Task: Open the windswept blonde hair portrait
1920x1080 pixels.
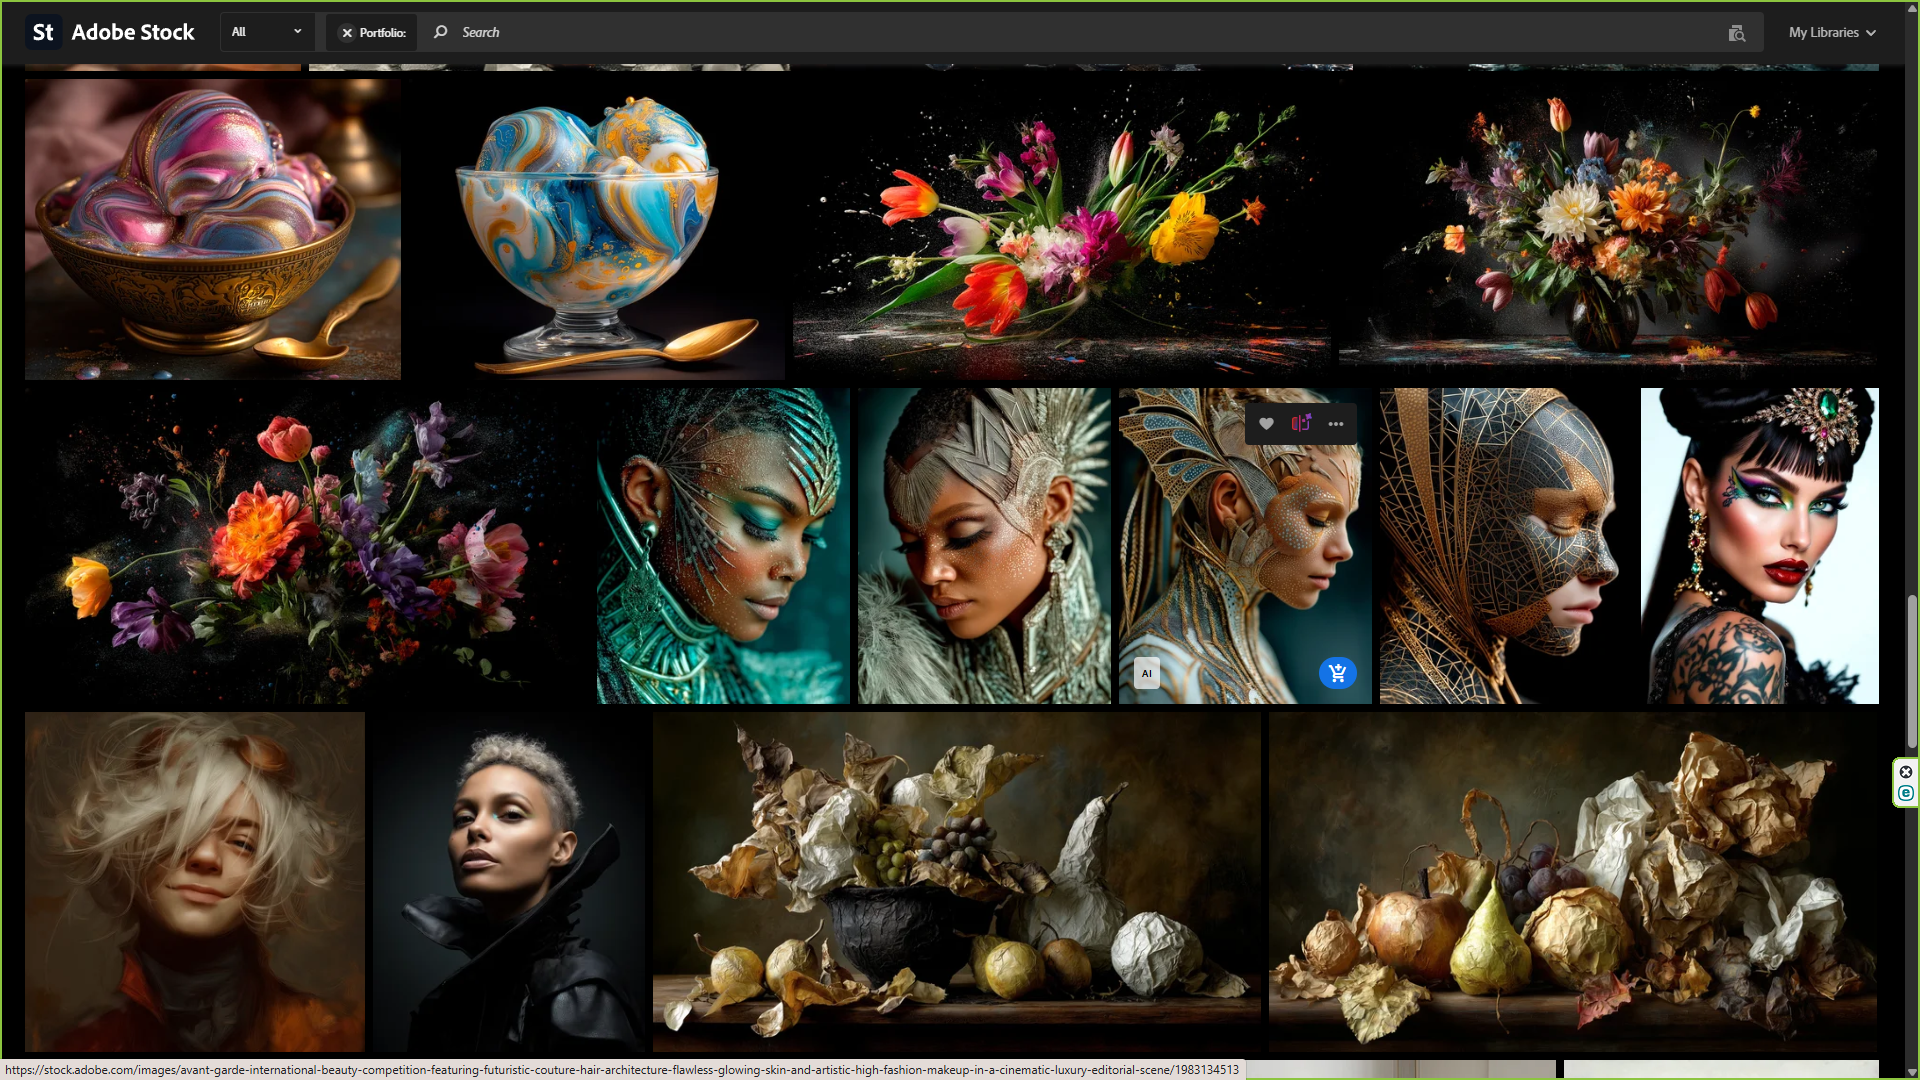Action: point(195,882)
